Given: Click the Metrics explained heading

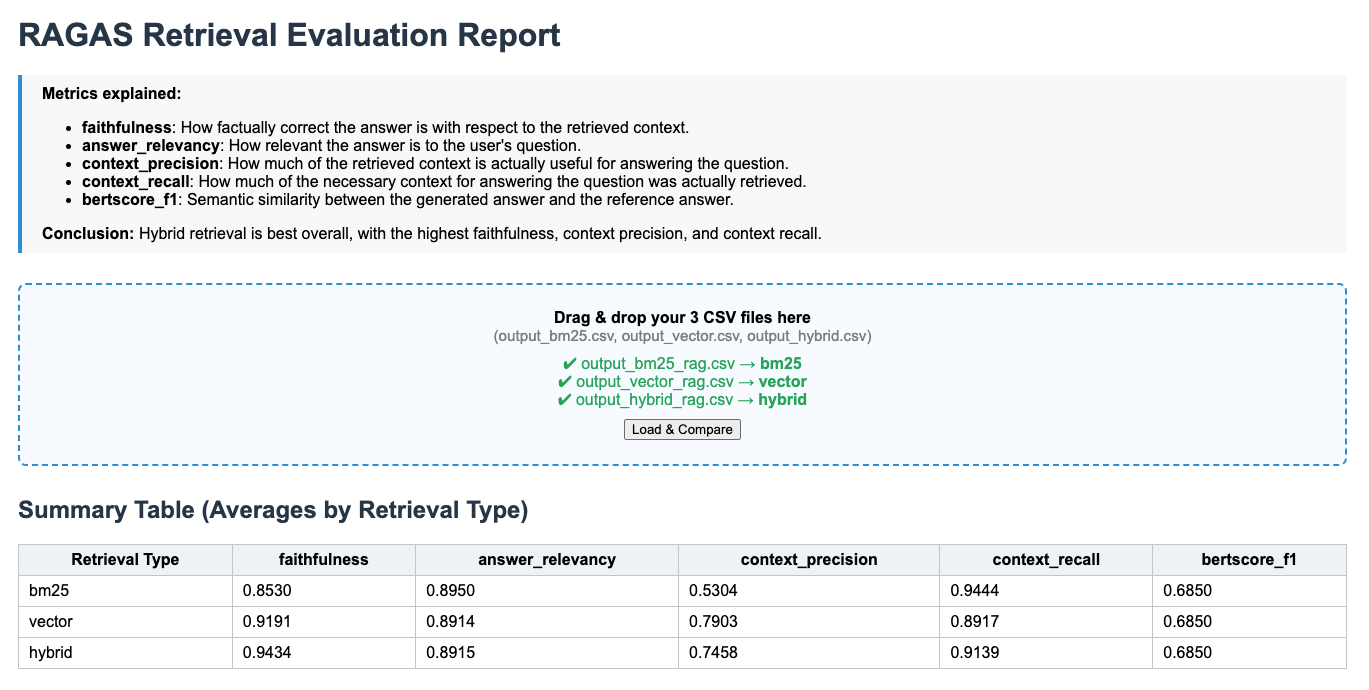Looking at the screenshot, I should tap(111, 93).
